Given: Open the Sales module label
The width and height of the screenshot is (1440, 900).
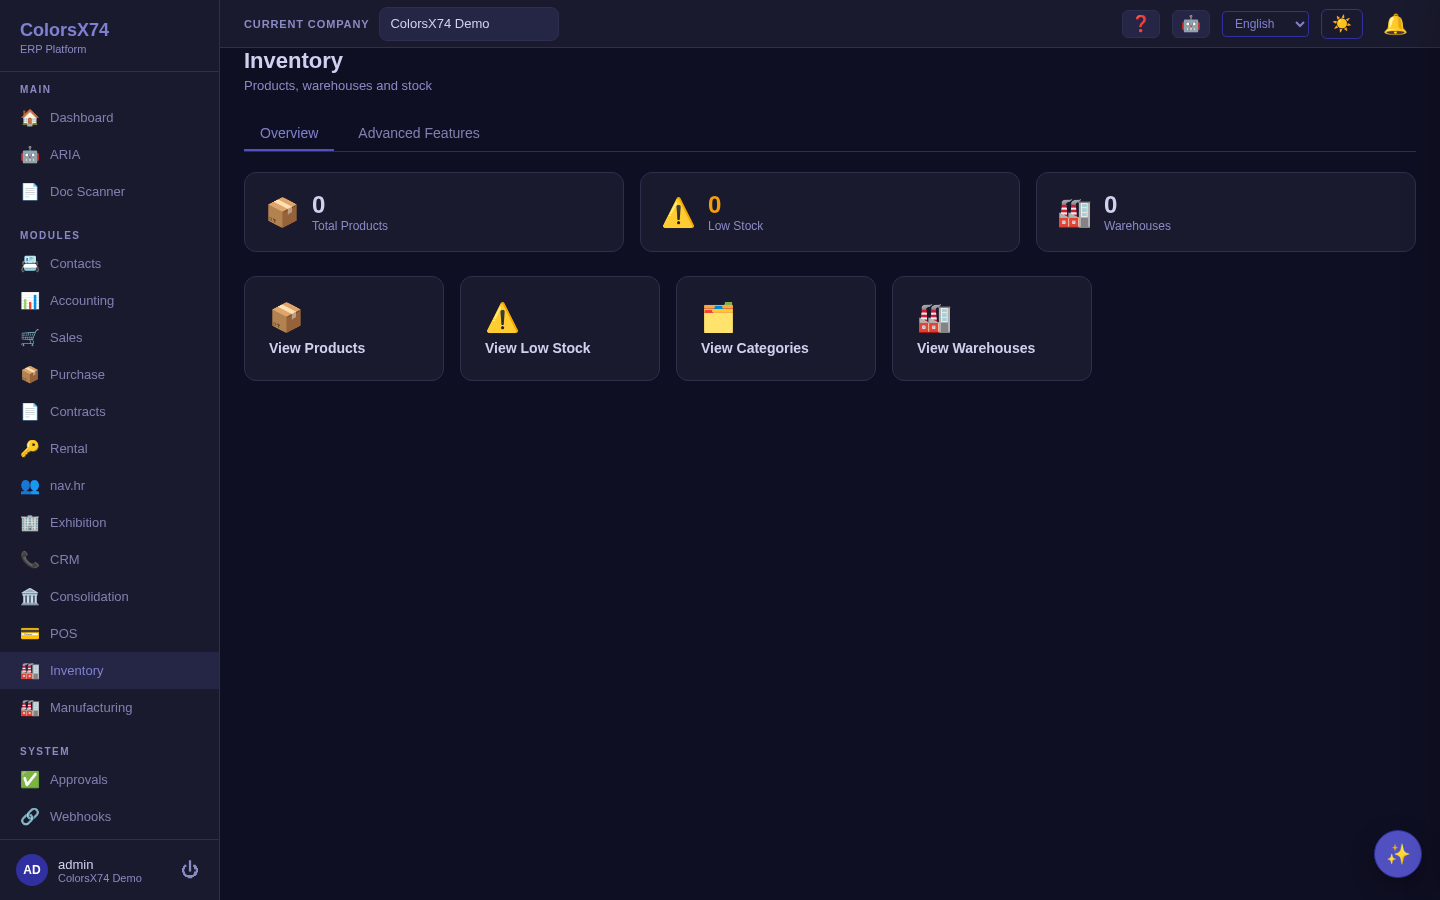Looking at the screenshot, I should point(66,338).
